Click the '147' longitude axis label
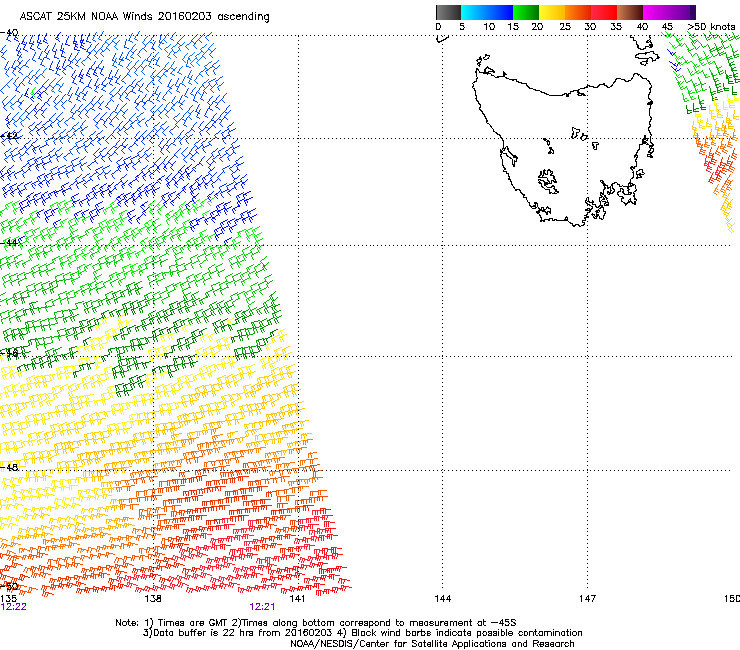740x650 pixels. 587,599
